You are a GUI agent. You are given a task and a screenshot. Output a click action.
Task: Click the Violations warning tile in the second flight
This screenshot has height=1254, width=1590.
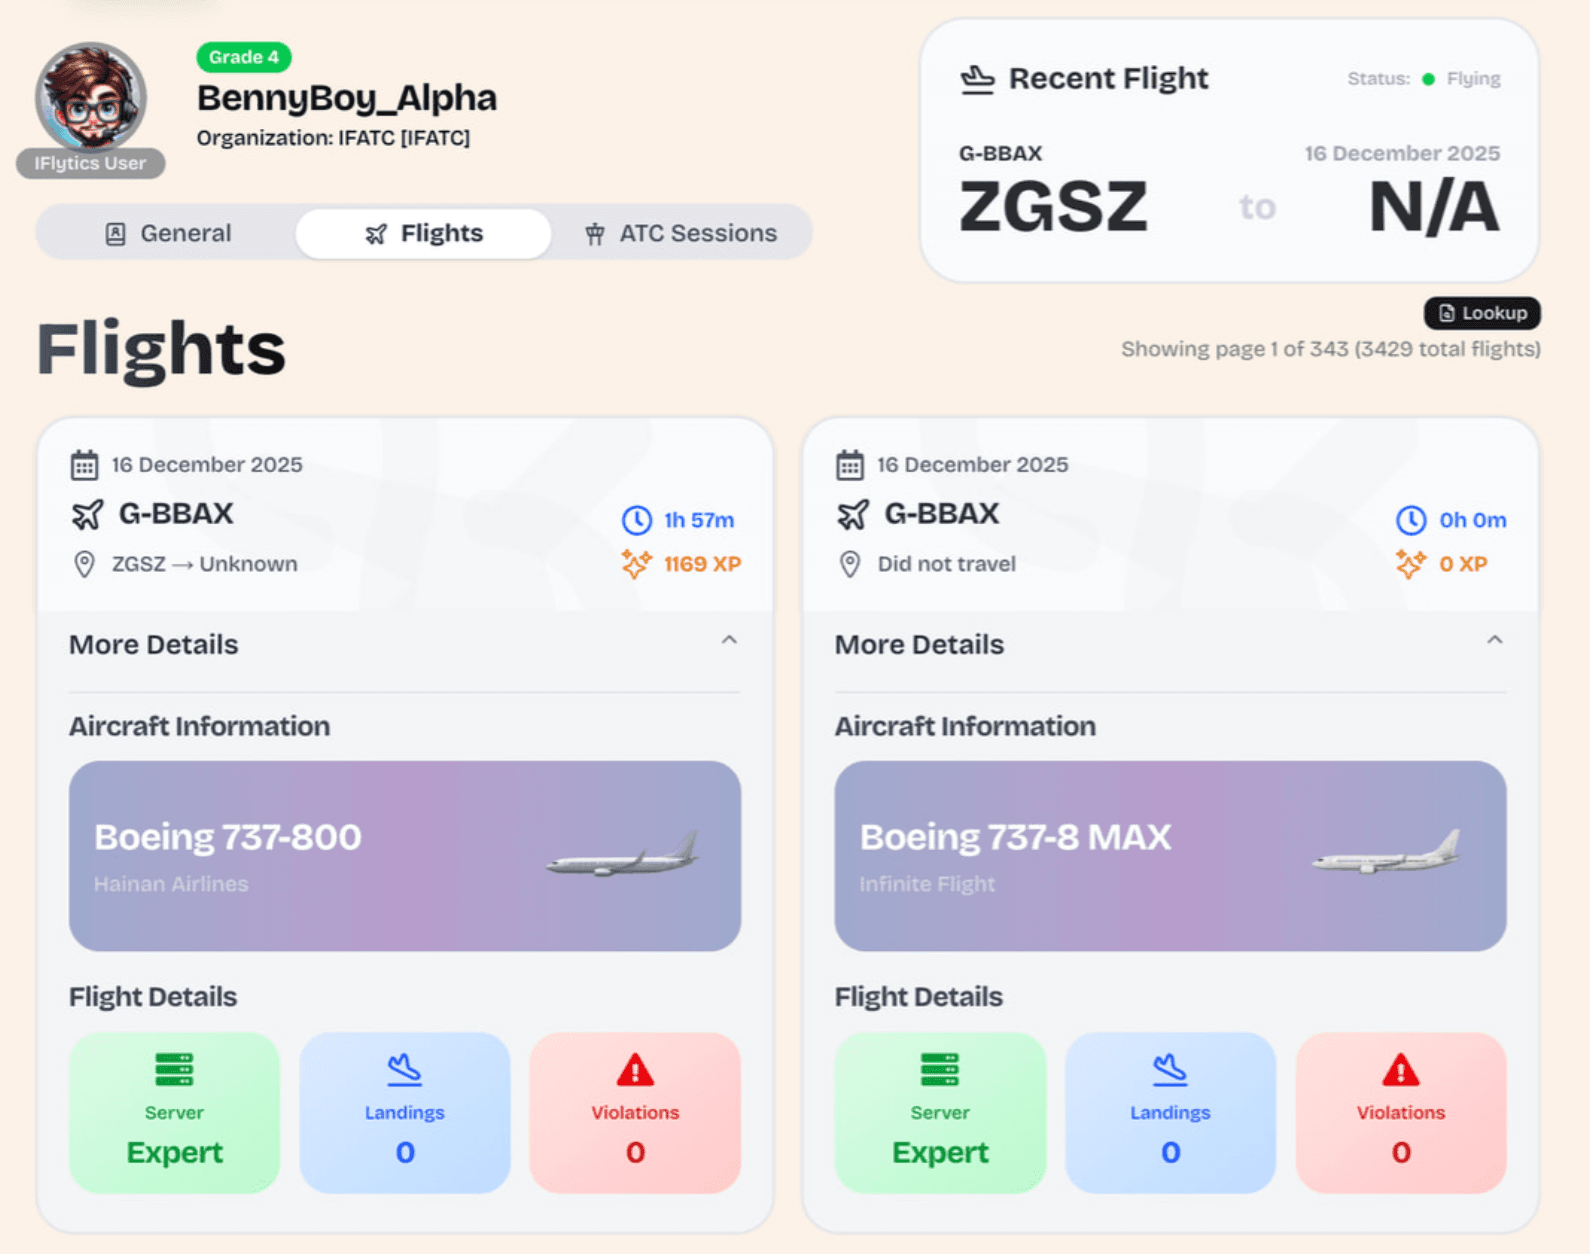point(1400,1112)
